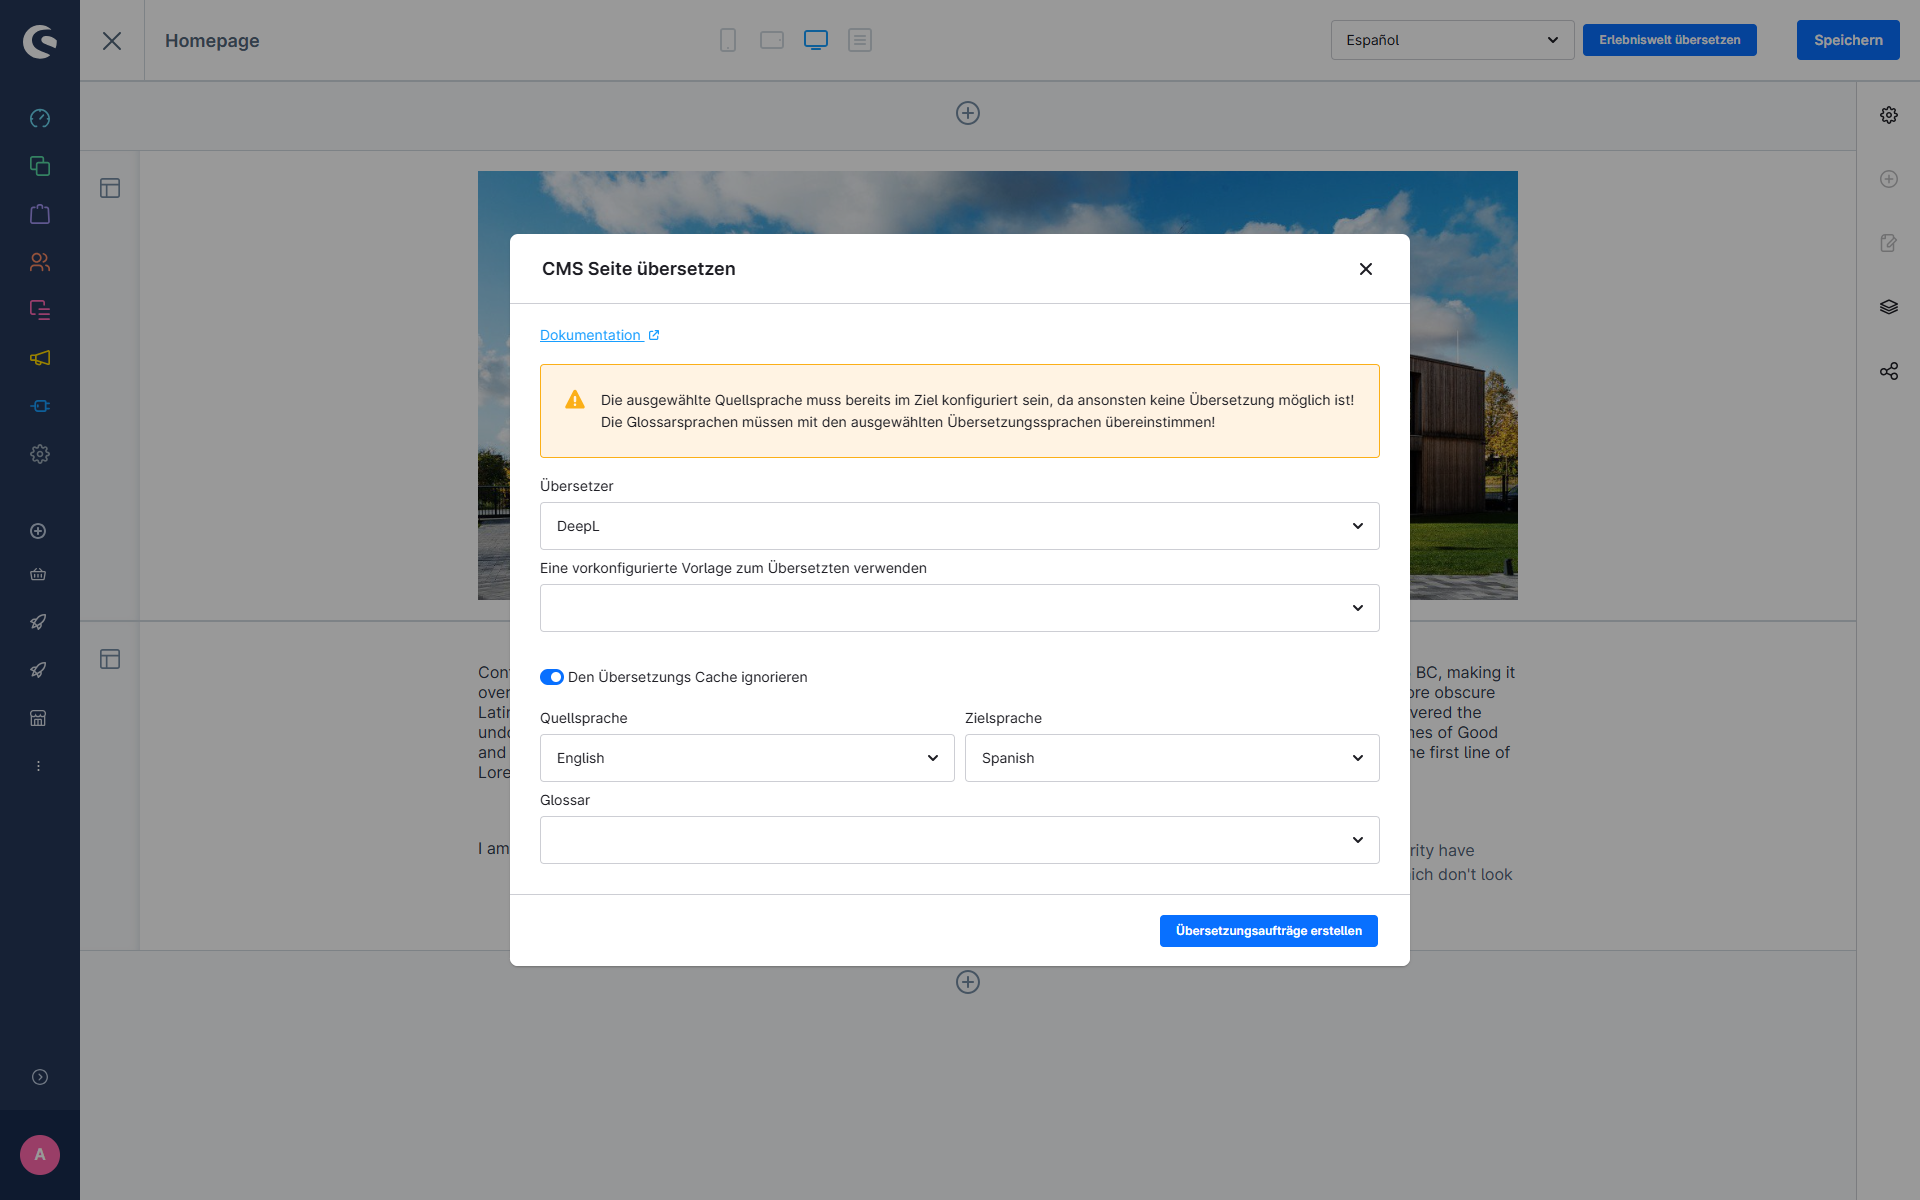The image size is (1920, 1200).
Task: Open layers navigator icon on right
Action: [1888, 307]
